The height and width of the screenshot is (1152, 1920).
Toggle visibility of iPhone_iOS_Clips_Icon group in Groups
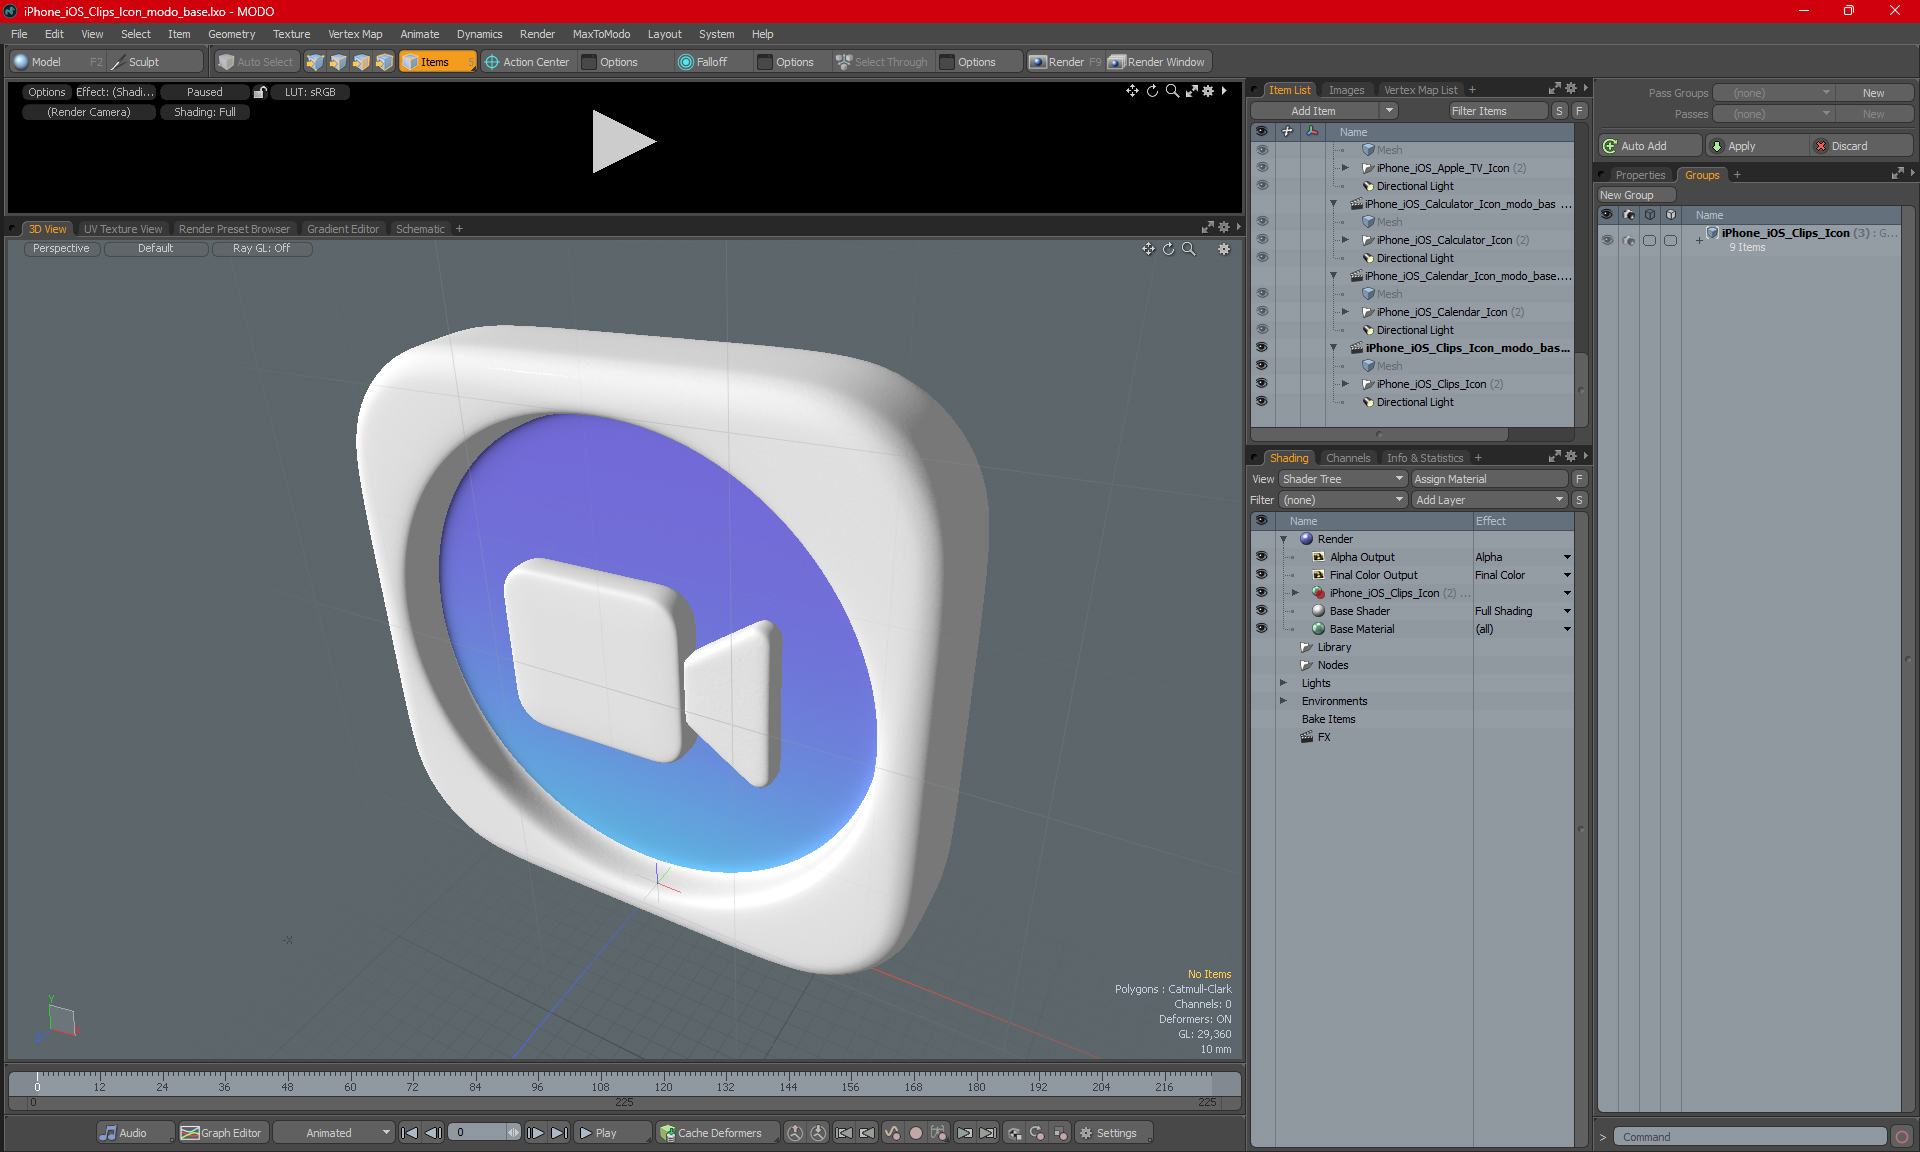click(1607, 240)
